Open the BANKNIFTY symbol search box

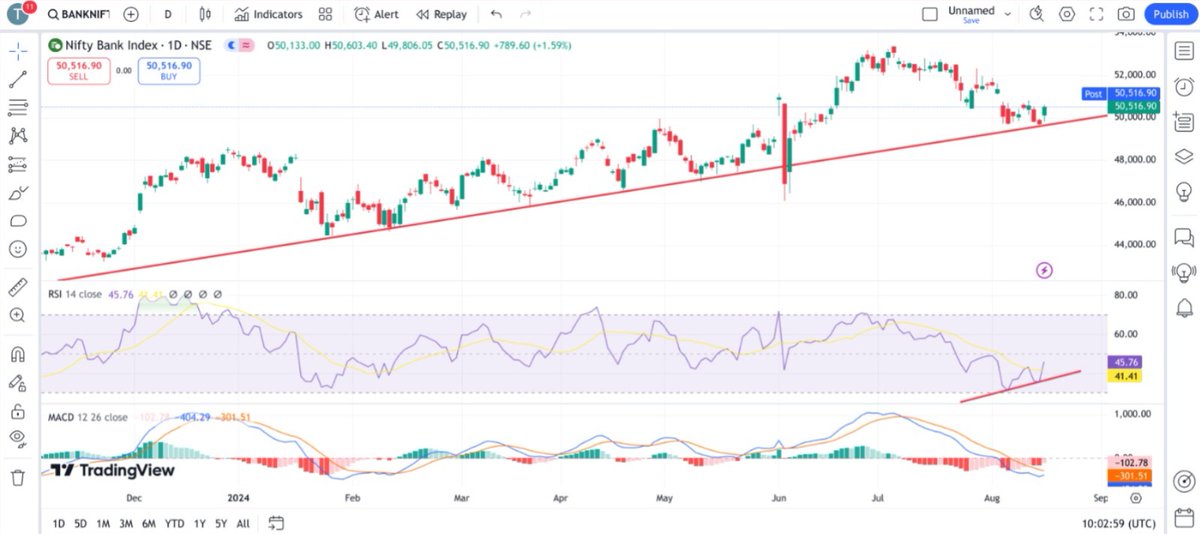[x=81, y=14]
